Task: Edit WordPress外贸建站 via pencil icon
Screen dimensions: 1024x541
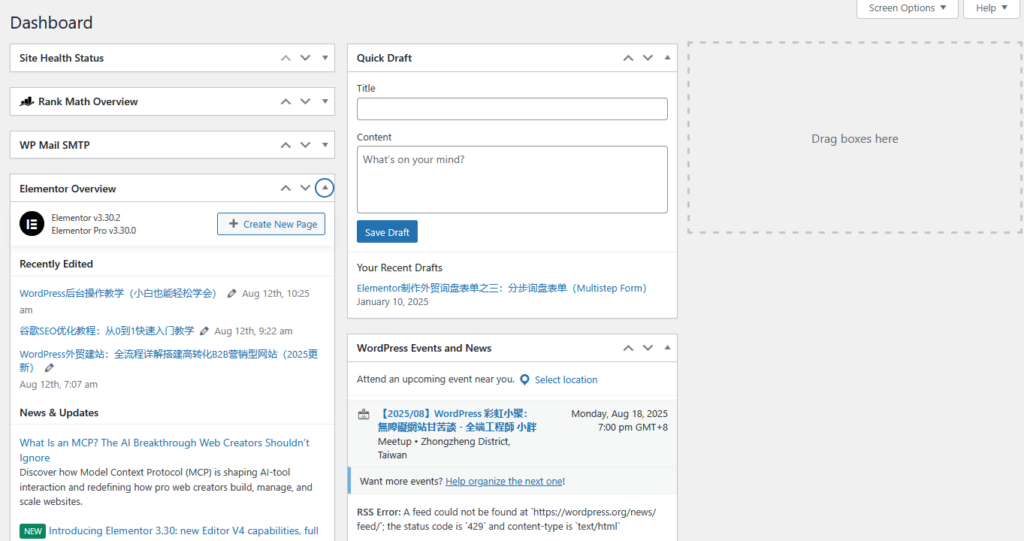Action: pos(49,368)
